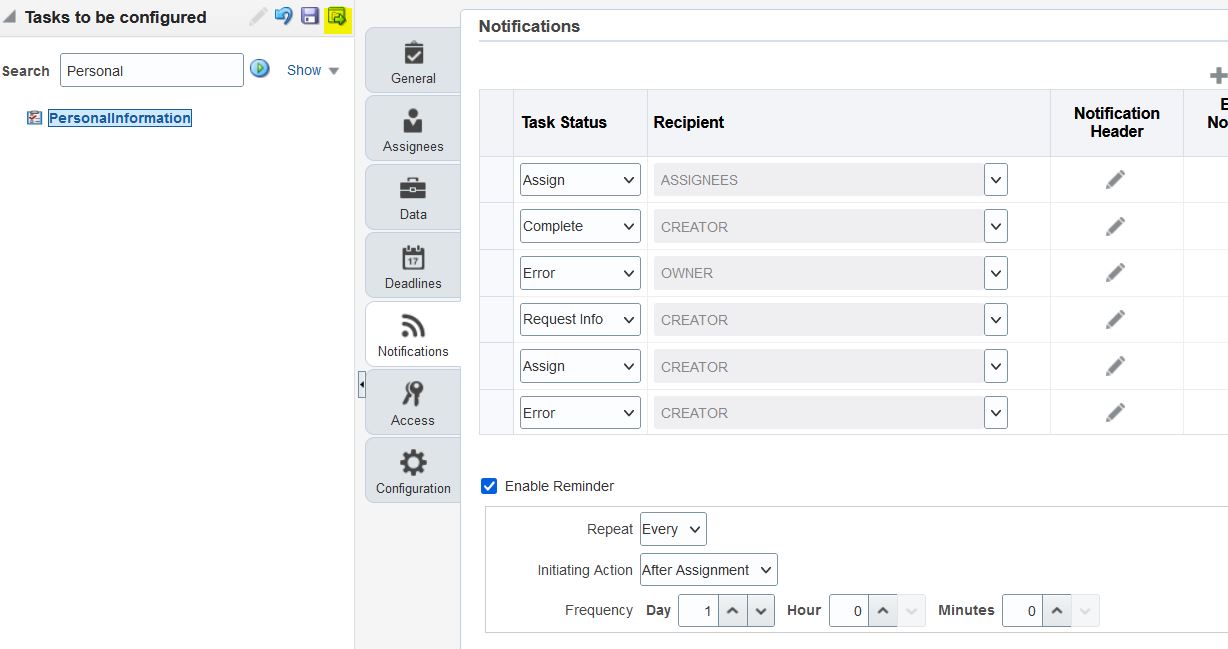Switch to the Data tab
Image resolution: width=1228 pixels, height=649 pixels.
(x=413, y=197)
